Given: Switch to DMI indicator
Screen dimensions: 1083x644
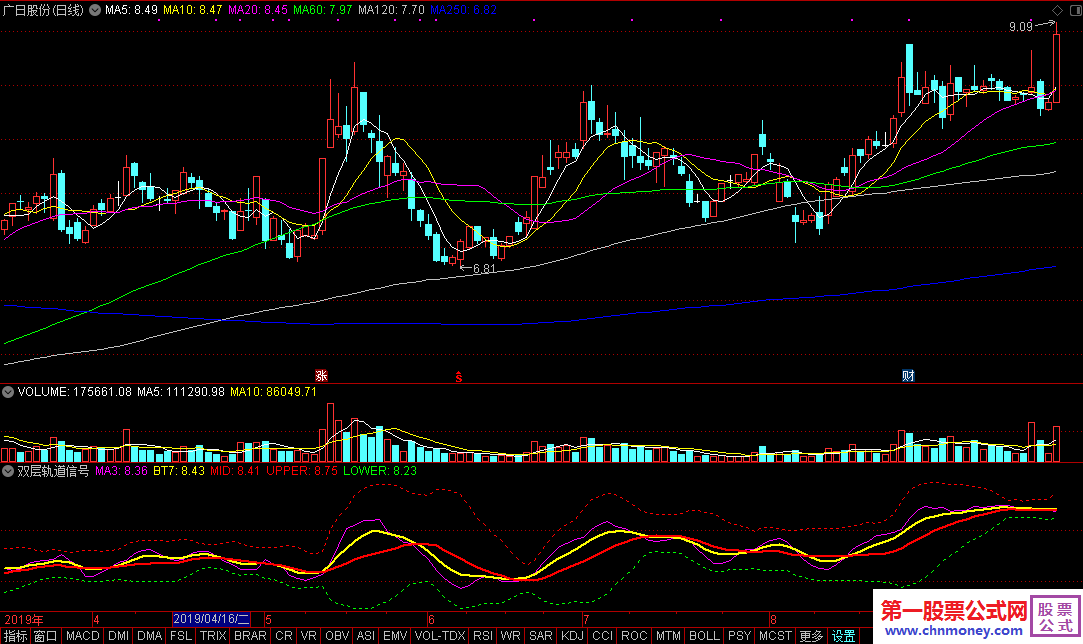Looking at the screenshot, I should pyautogui.click(x=119, y=636).
